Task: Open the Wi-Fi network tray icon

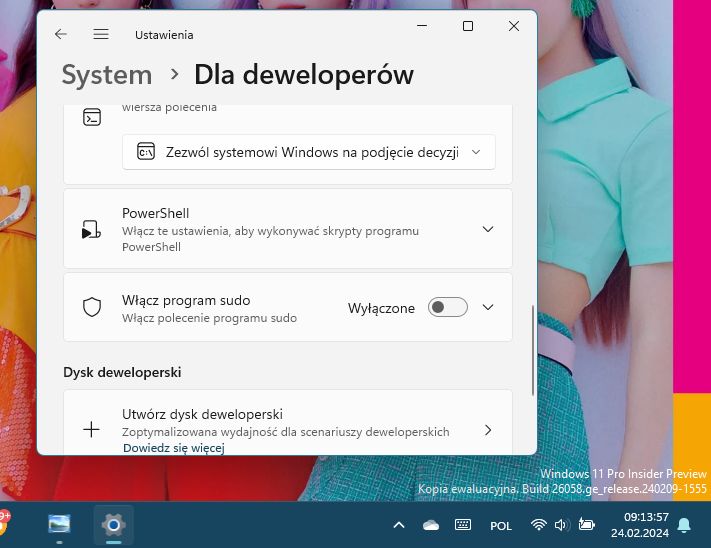Action: [x=538, y=525]
